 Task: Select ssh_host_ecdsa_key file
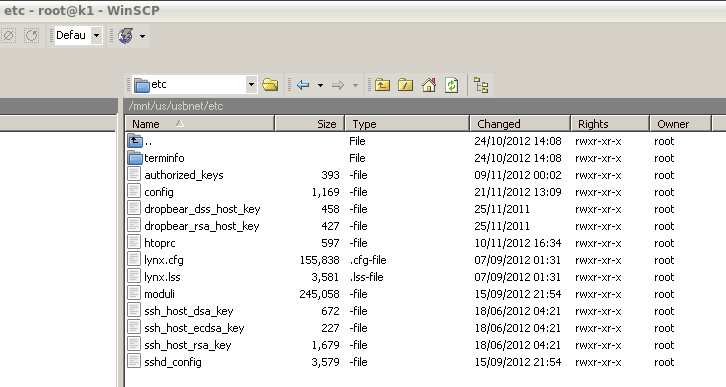tap(194, 328)
